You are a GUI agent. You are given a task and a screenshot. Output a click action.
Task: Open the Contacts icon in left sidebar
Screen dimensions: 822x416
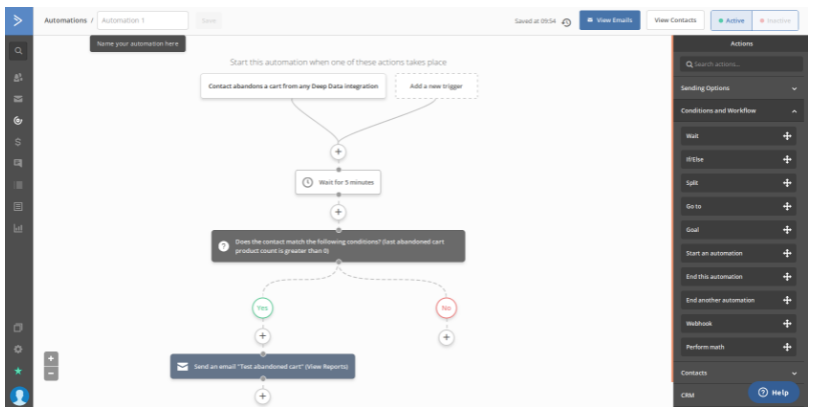pos(18,78)
